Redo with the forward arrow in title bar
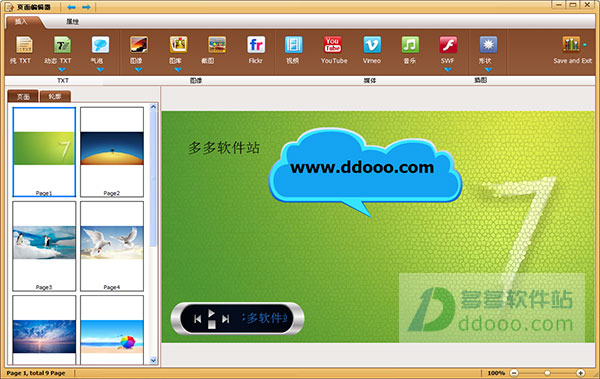This screenshot has width=600, height=379. pos(86,7)
